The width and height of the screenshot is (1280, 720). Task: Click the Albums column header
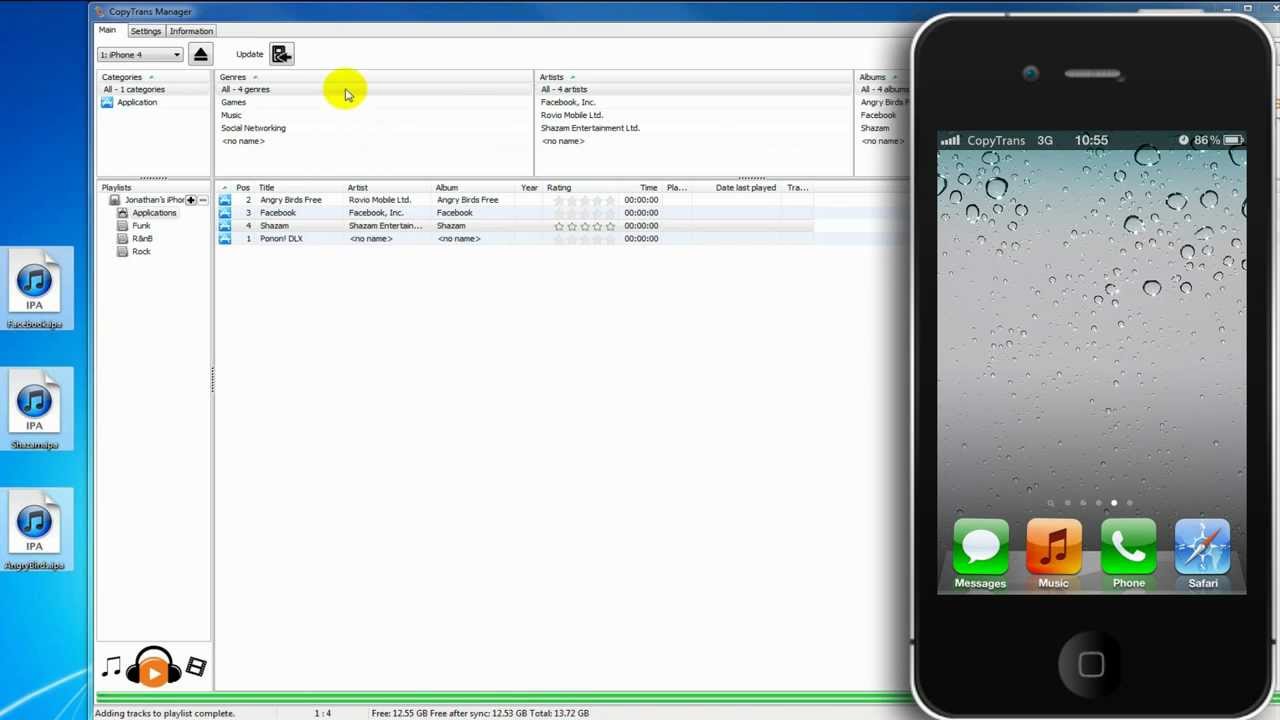[x=872, y=77]
